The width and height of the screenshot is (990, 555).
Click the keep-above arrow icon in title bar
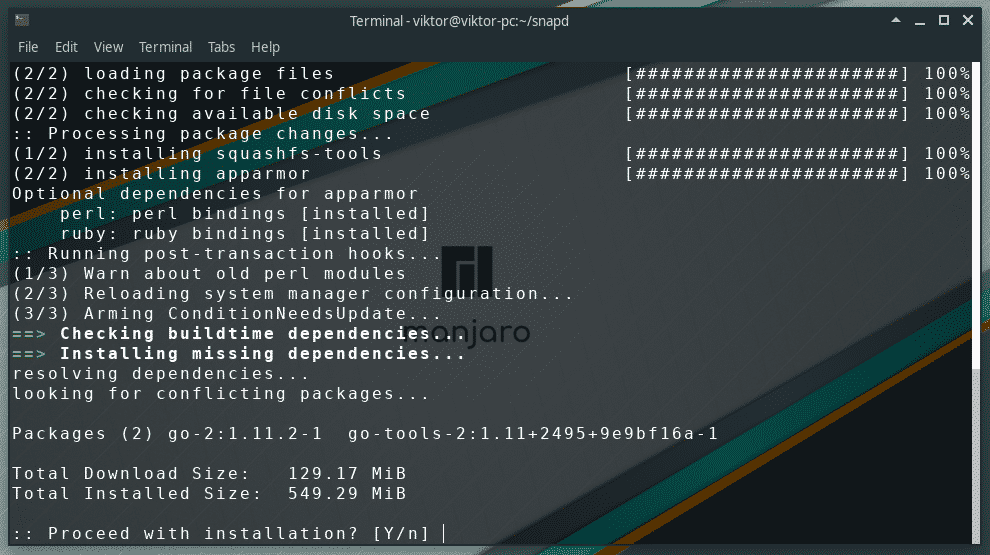[x=896, y=21]
